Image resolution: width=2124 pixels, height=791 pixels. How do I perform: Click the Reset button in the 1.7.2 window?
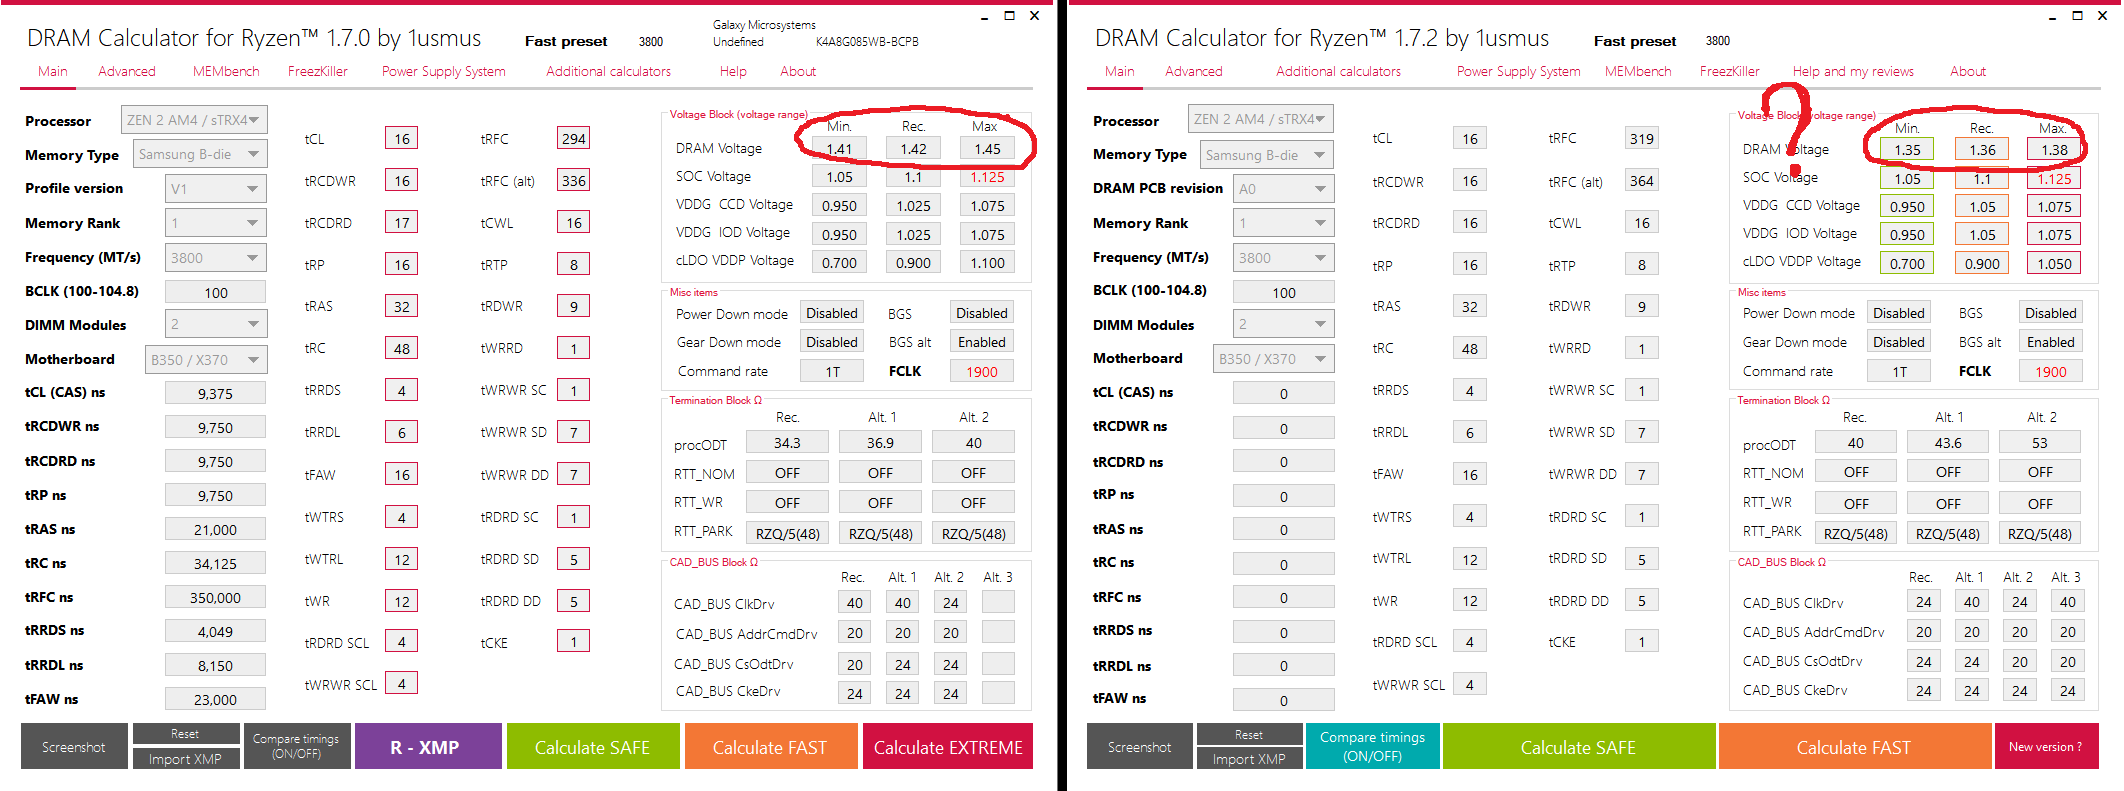1249,734
